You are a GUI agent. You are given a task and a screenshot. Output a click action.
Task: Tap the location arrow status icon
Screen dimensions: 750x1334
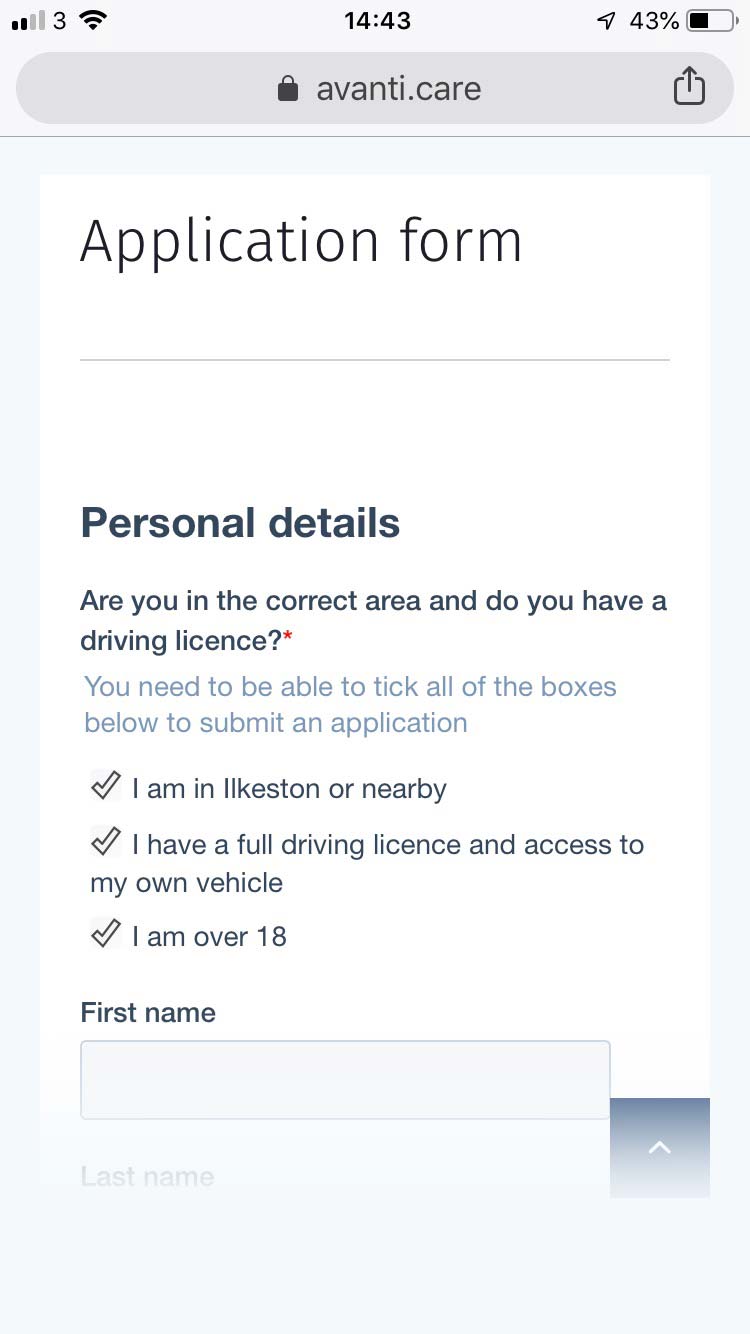[x=606, y=20]
